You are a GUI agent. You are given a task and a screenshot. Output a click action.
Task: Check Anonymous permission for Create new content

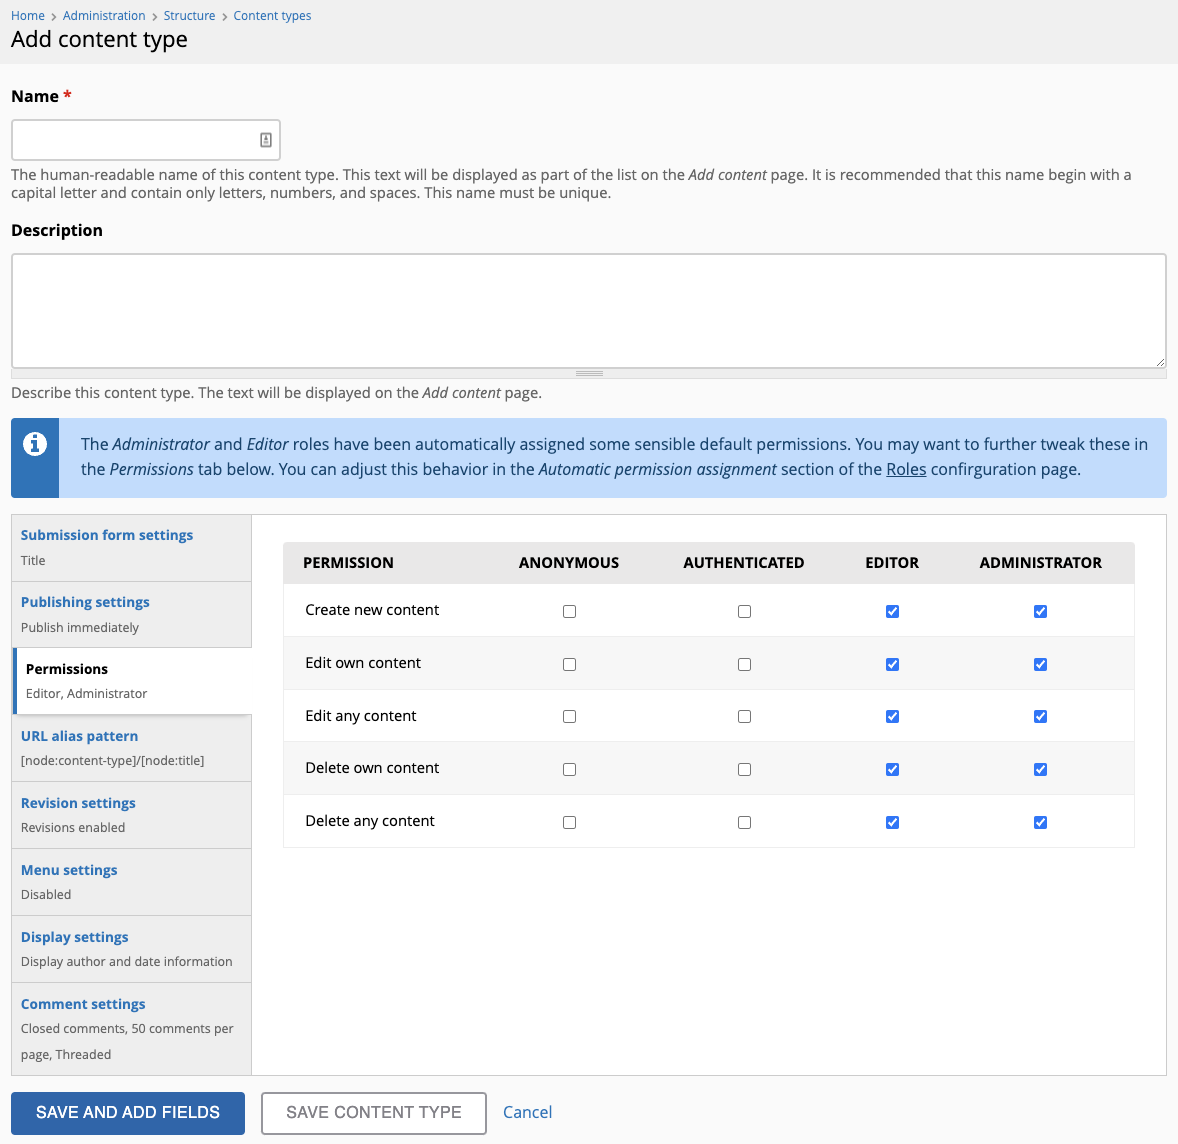pos(569,611)
